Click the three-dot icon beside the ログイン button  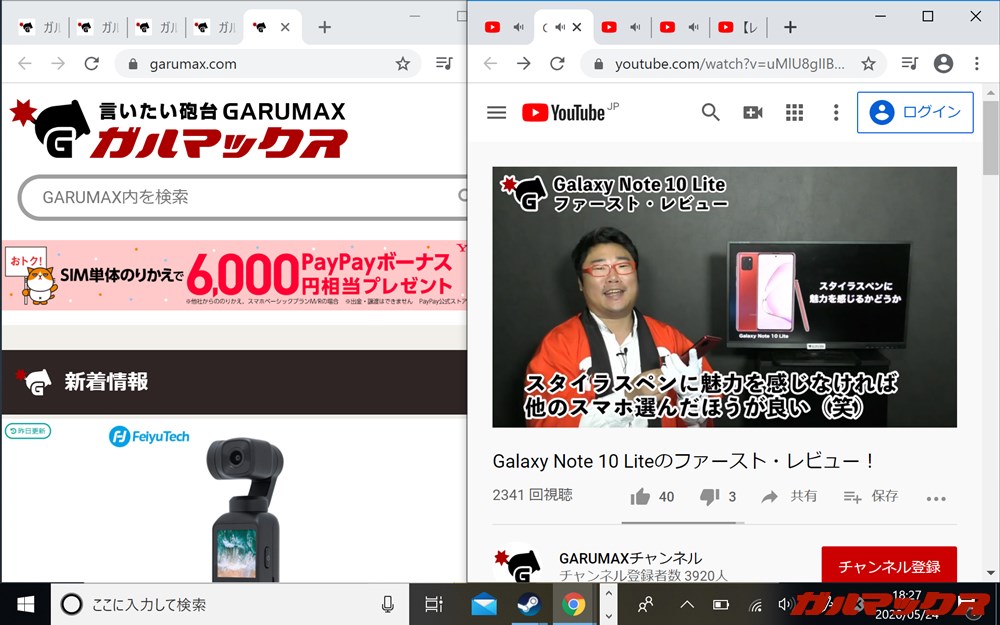(x=836, y=112)
